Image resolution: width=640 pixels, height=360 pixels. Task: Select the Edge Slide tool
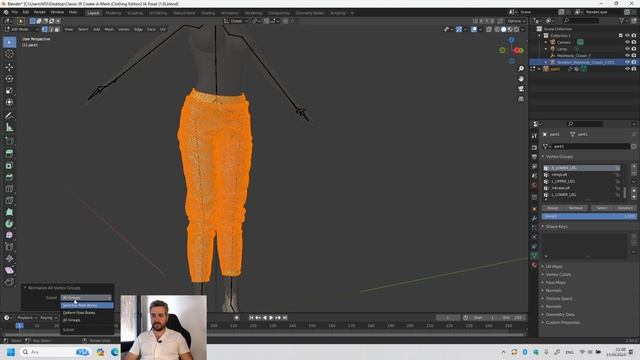coord(9,247)
